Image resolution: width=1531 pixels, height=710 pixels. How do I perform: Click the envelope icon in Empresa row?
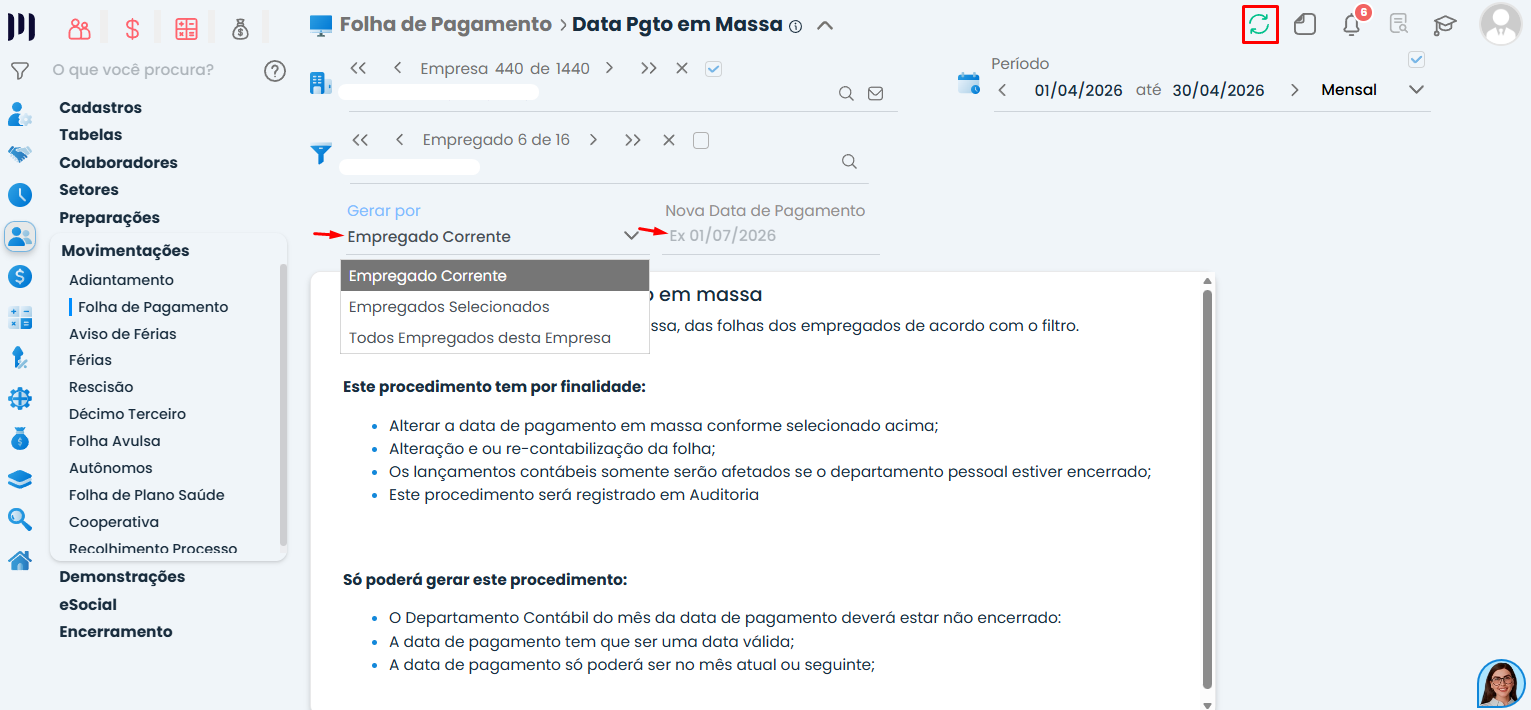875,93
